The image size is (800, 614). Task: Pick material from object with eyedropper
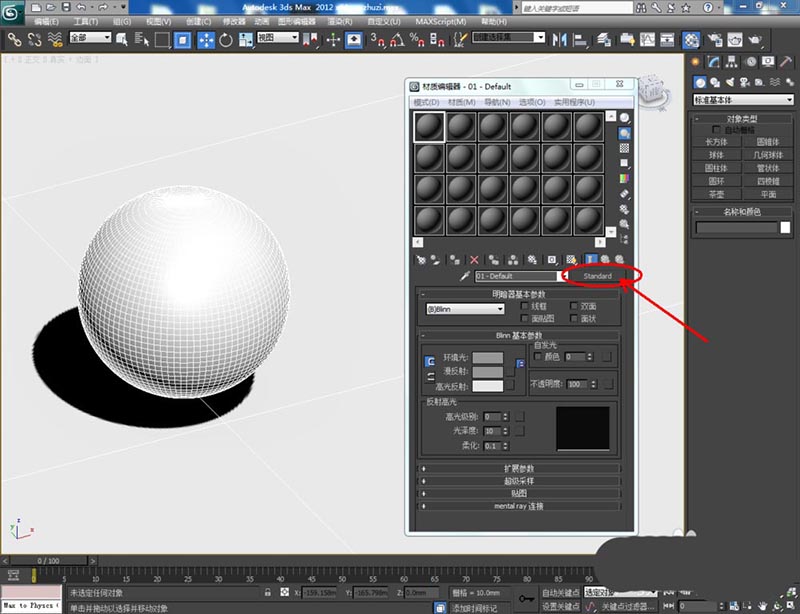tap(464, 276)
